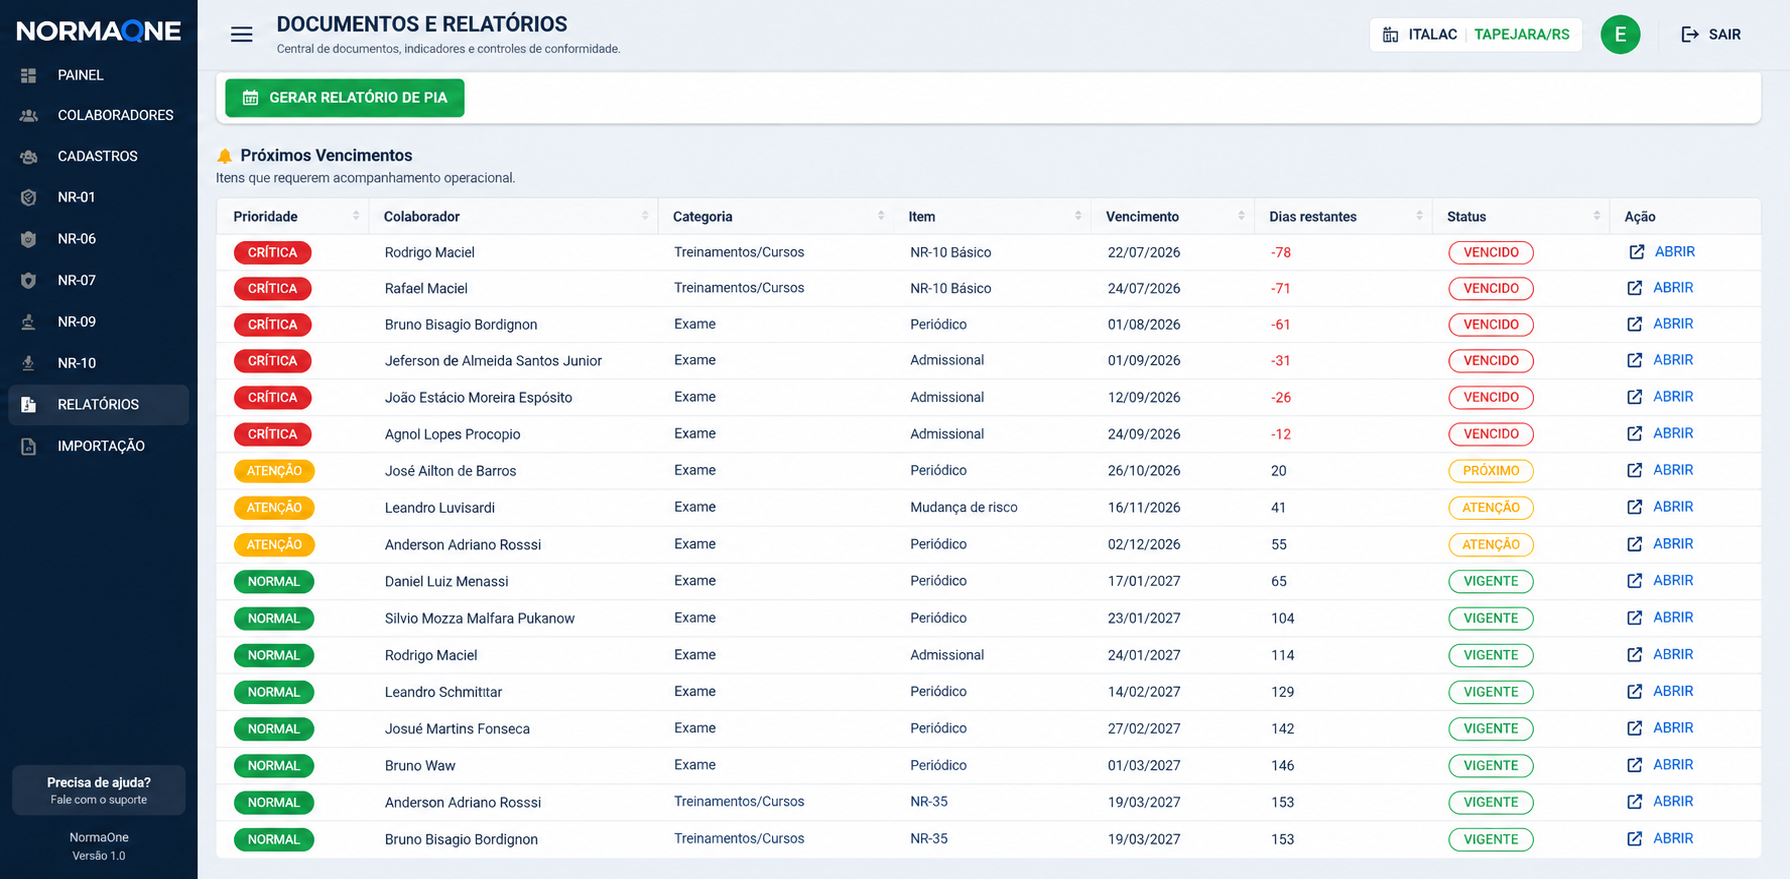Click the VENCIDO status badge for Agnol Lopes Procopio
The image size is (1790, 879).
tap(1491, 434)
